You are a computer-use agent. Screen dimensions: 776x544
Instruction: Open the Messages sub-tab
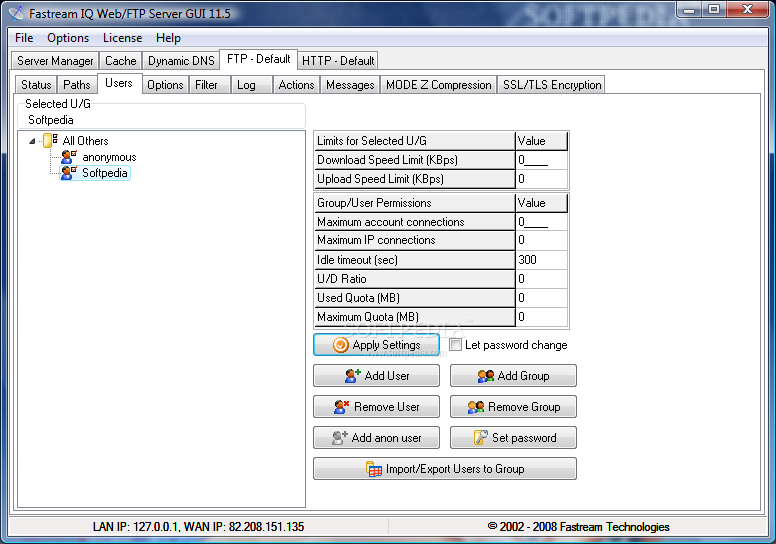click(350, 85)
